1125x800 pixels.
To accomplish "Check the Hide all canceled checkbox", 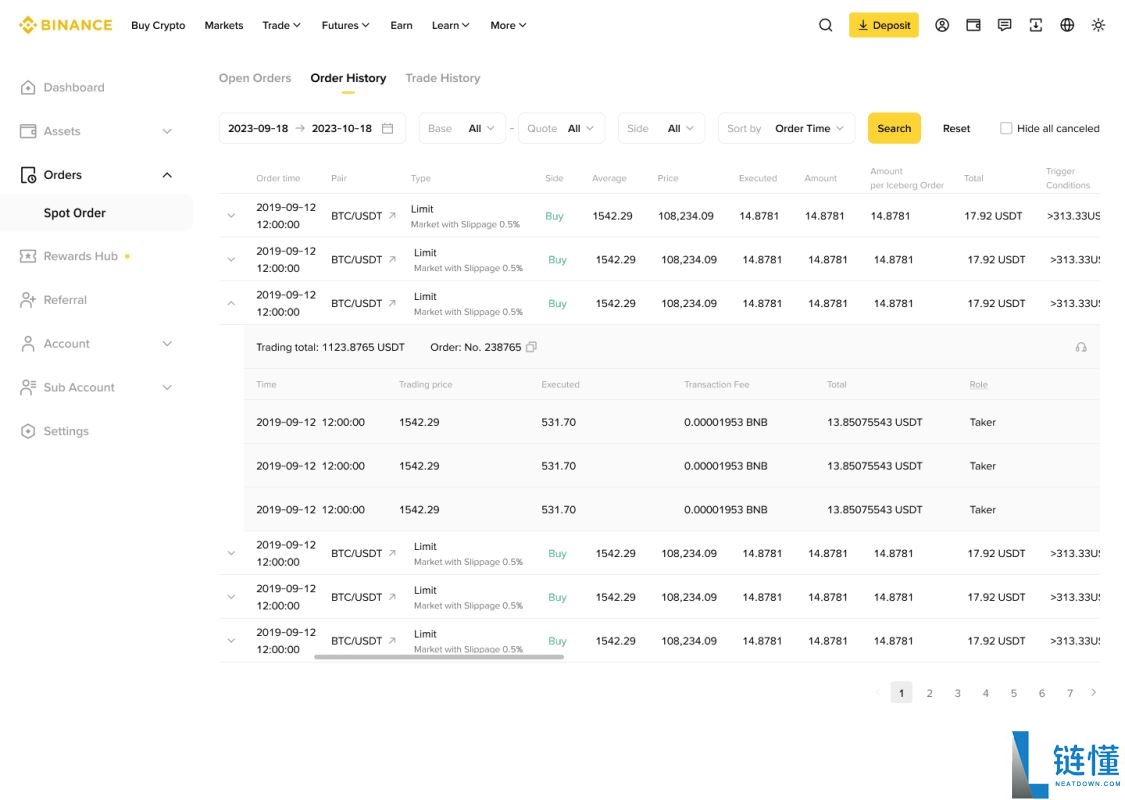I will tap(1006, 128).
